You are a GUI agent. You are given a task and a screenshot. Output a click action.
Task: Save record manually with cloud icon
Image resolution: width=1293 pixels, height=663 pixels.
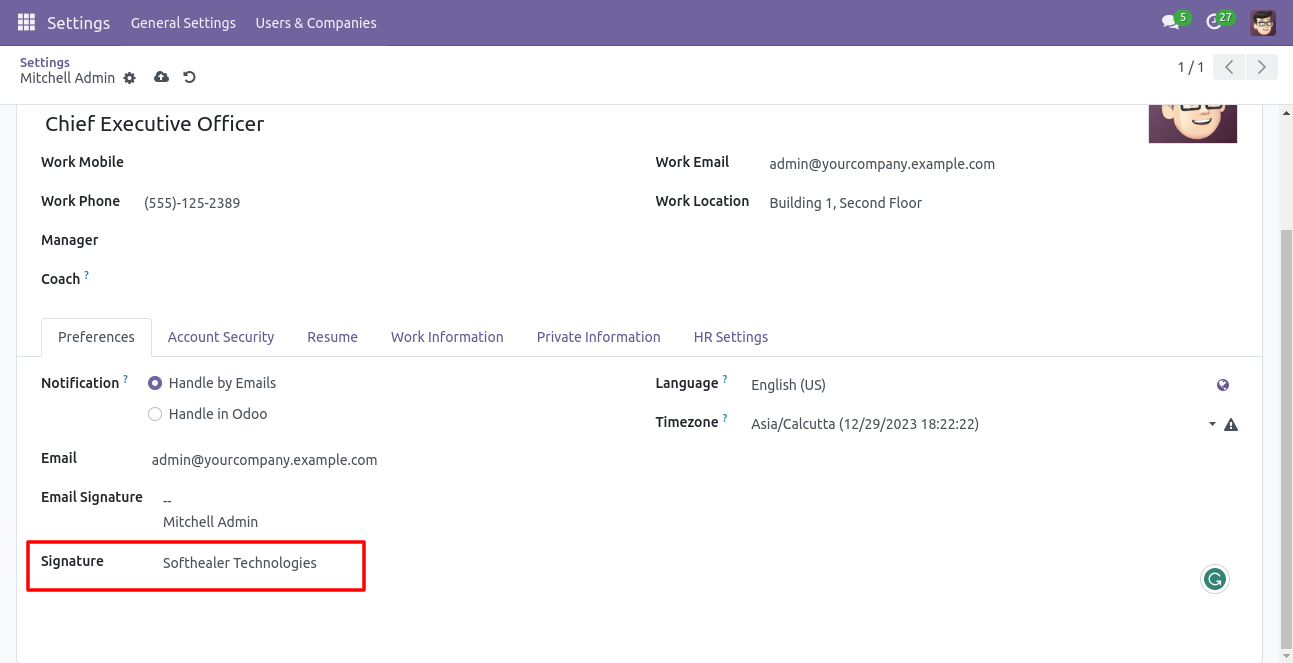pyautogui.click(x=161, y=77)
